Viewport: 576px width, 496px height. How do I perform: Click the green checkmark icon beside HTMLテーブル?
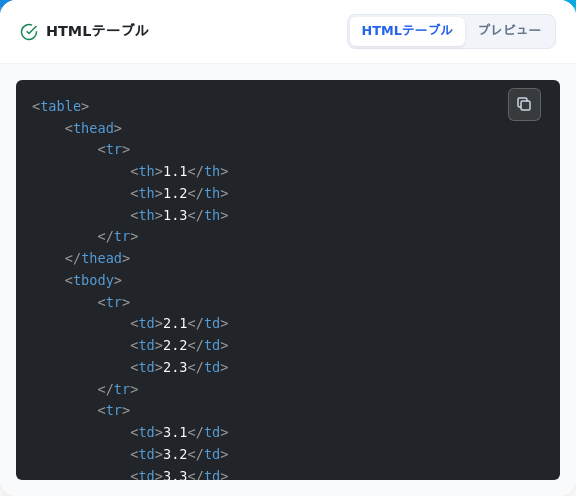point(29,32)
